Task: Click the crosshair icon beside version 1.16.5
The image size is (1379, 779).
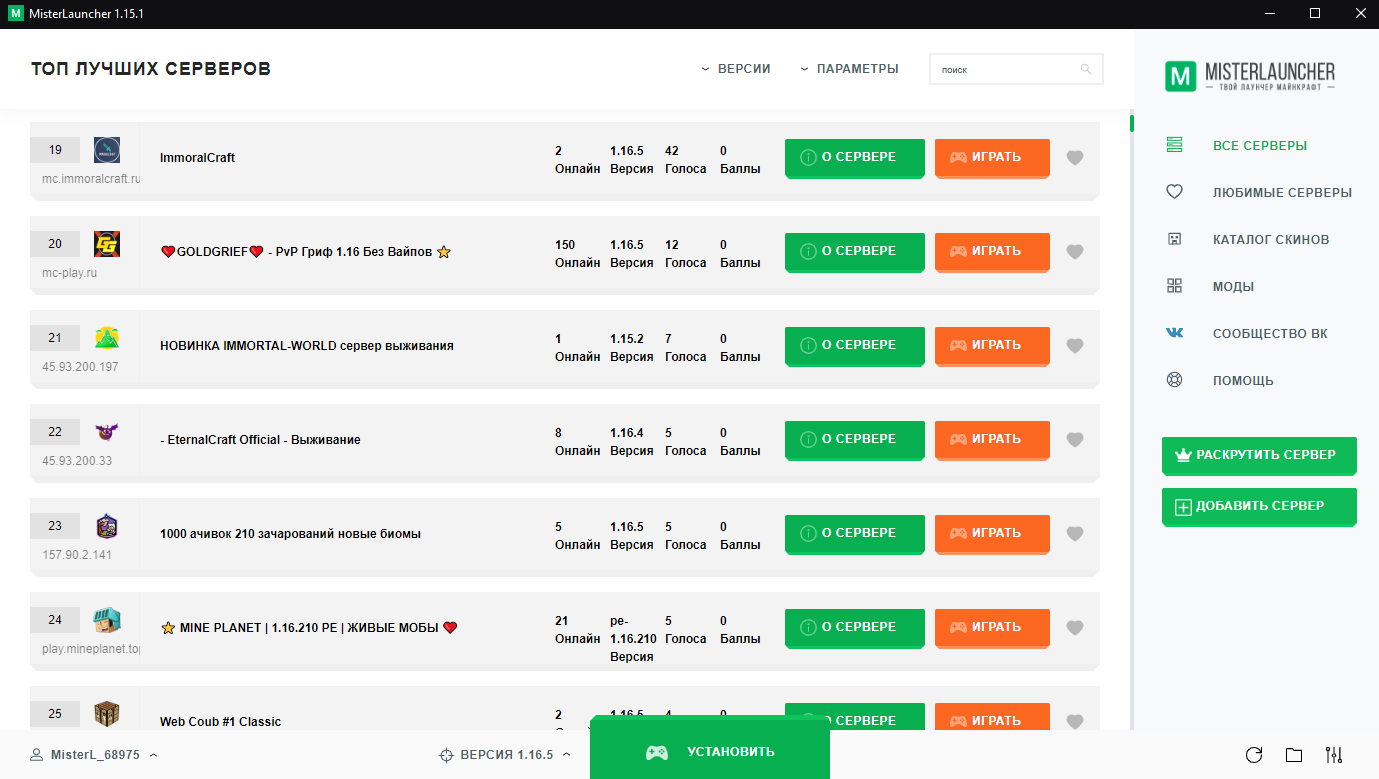Action: [x=447, y=755]
